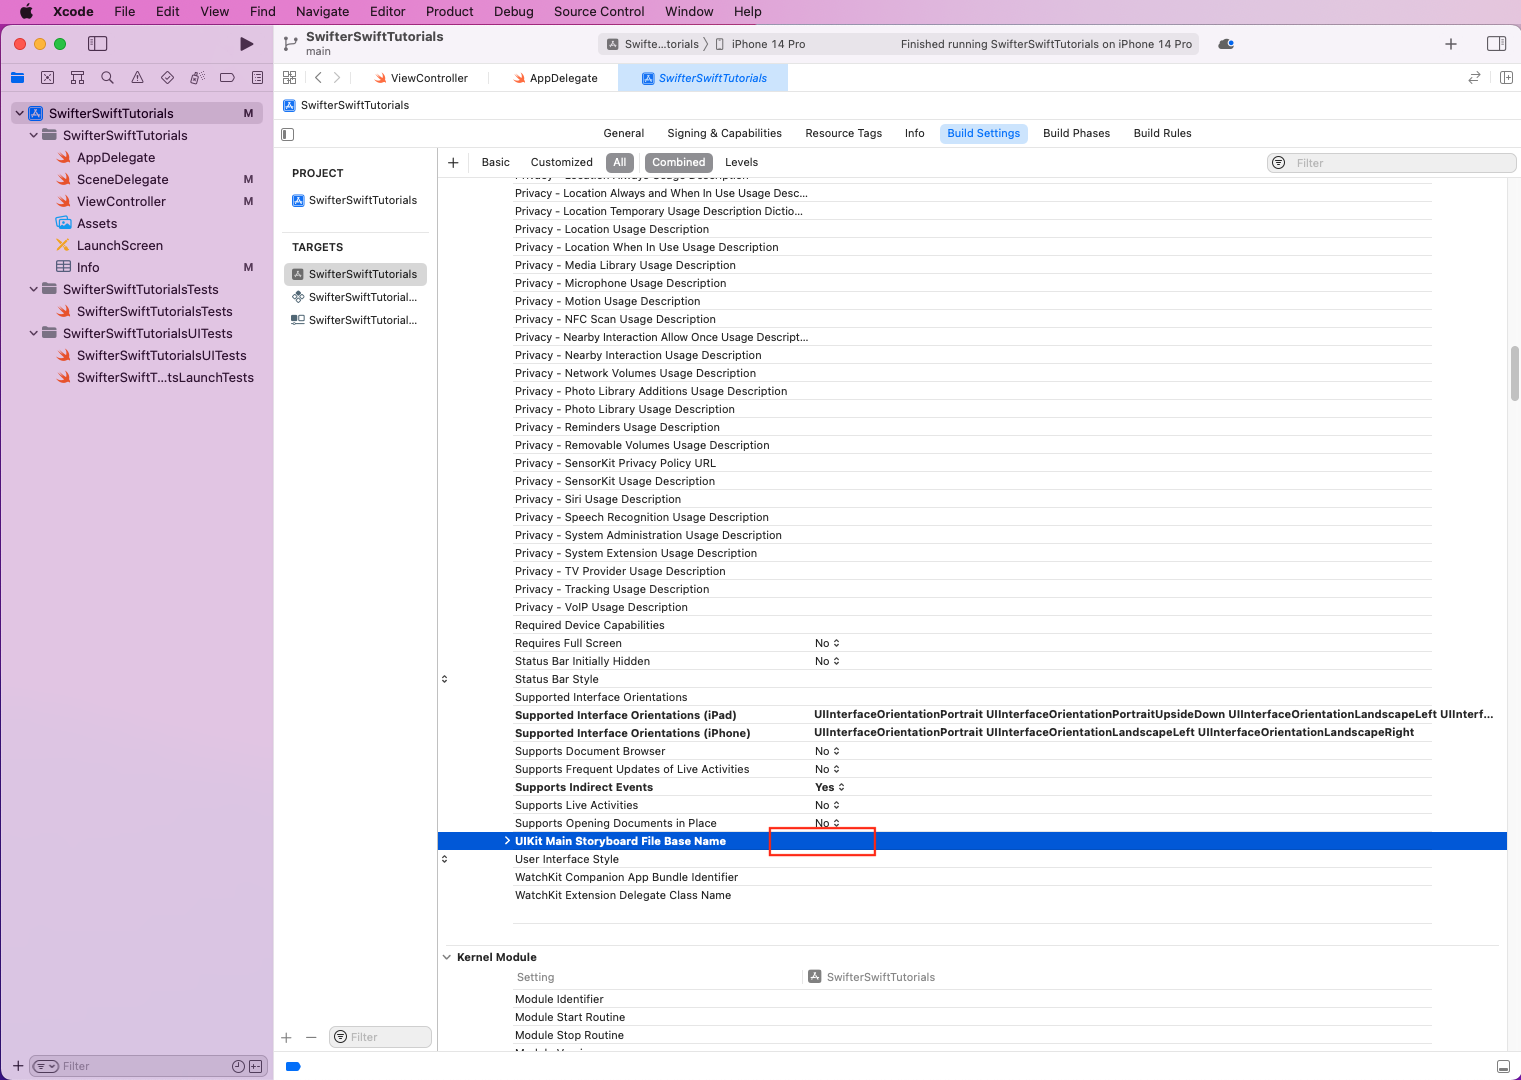Open the Build Rules tab
This screenshot has height=1080, width=1521.
click(1162, 133)
